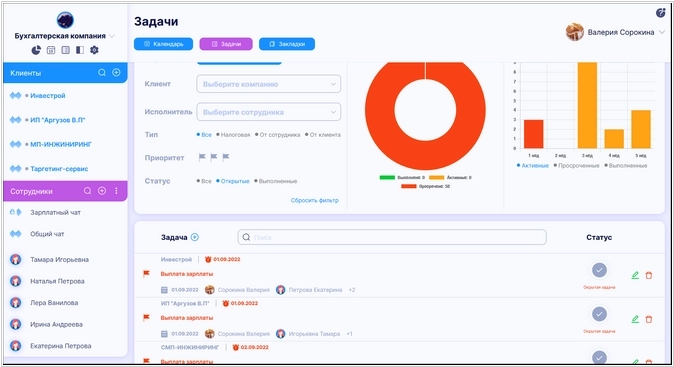Search clients with the magnifier icon
This screenshot has width=674, height=367.
pos(102,73)
